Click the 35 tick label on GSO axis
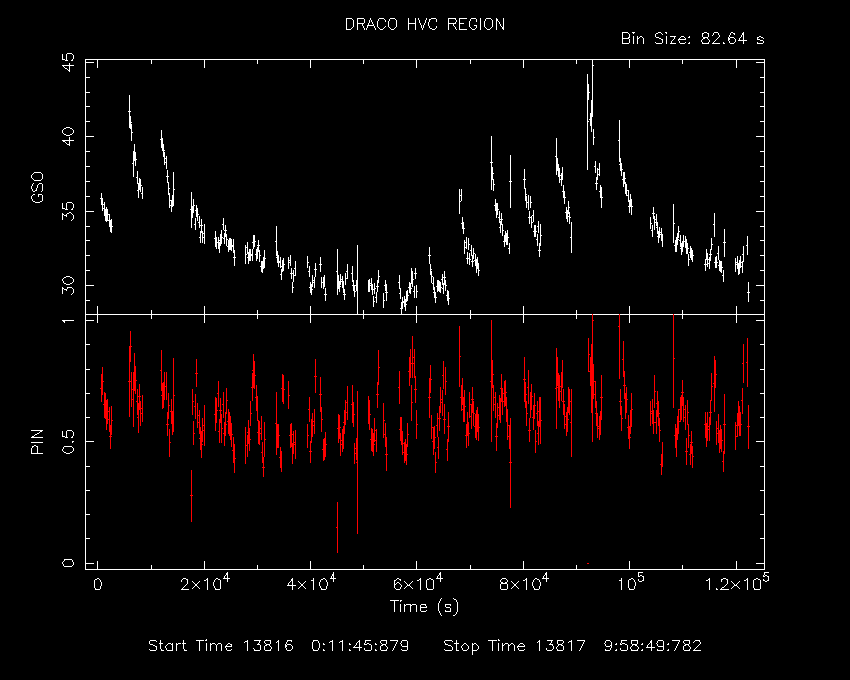850x680 pixels. pos(69,211)
